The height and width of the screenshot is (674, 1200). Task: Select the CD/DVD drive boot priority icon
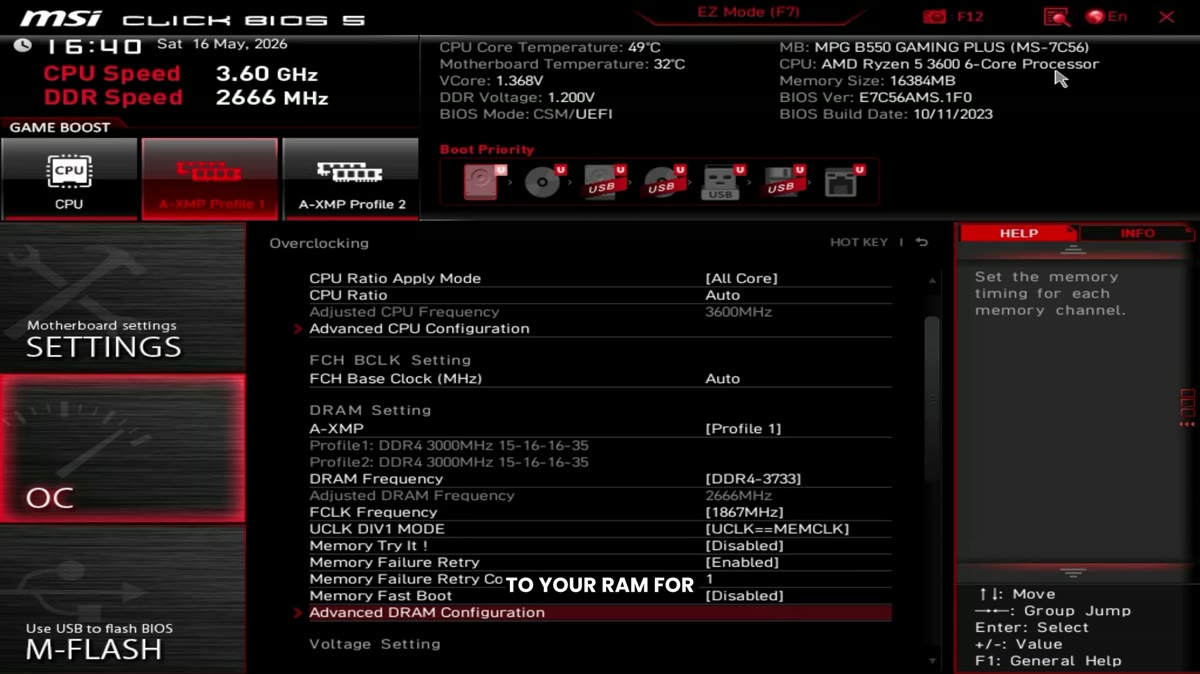543,182
